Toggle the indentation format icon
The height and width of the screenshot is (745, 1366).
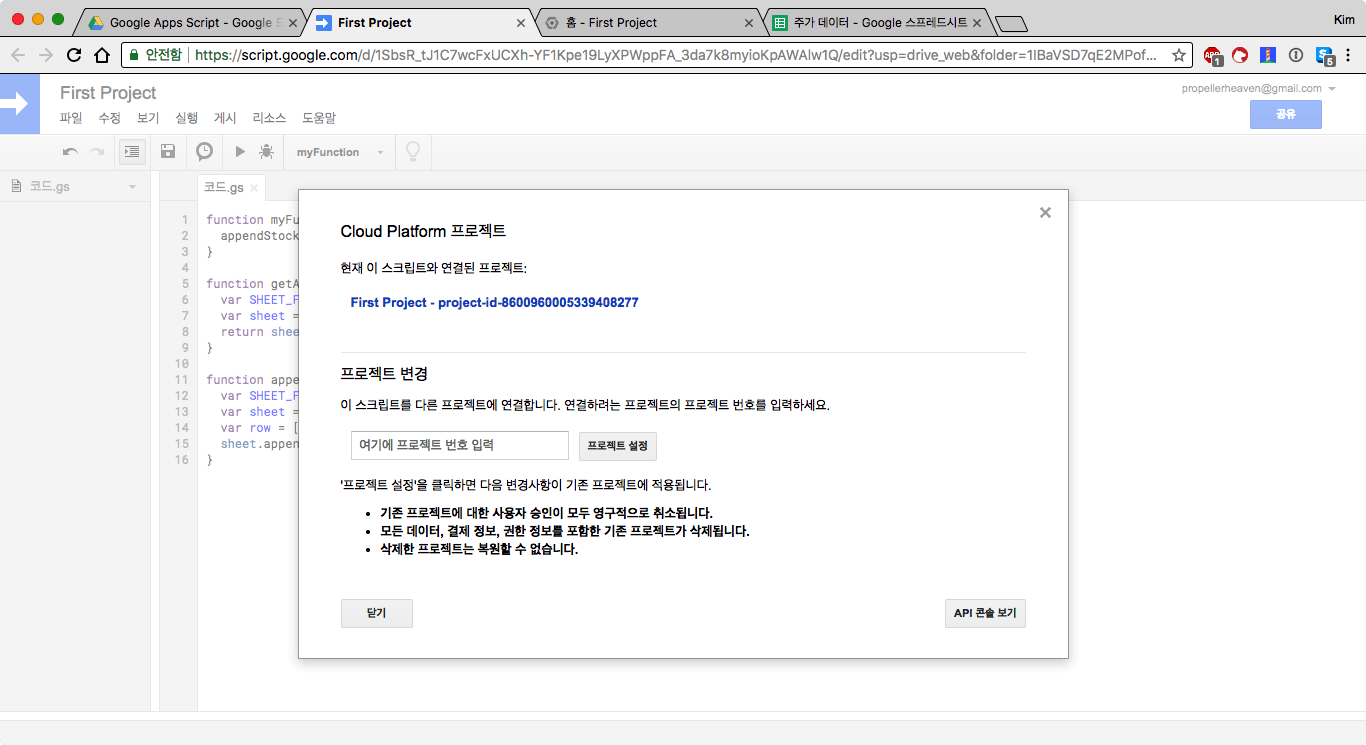132,151
